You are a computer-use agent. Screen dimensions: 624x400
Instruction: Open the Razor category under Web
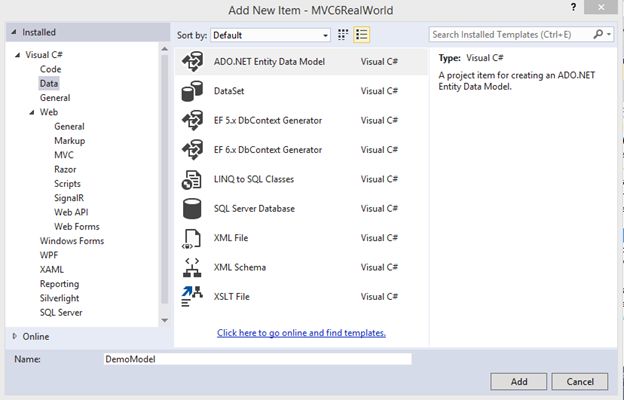66,170
